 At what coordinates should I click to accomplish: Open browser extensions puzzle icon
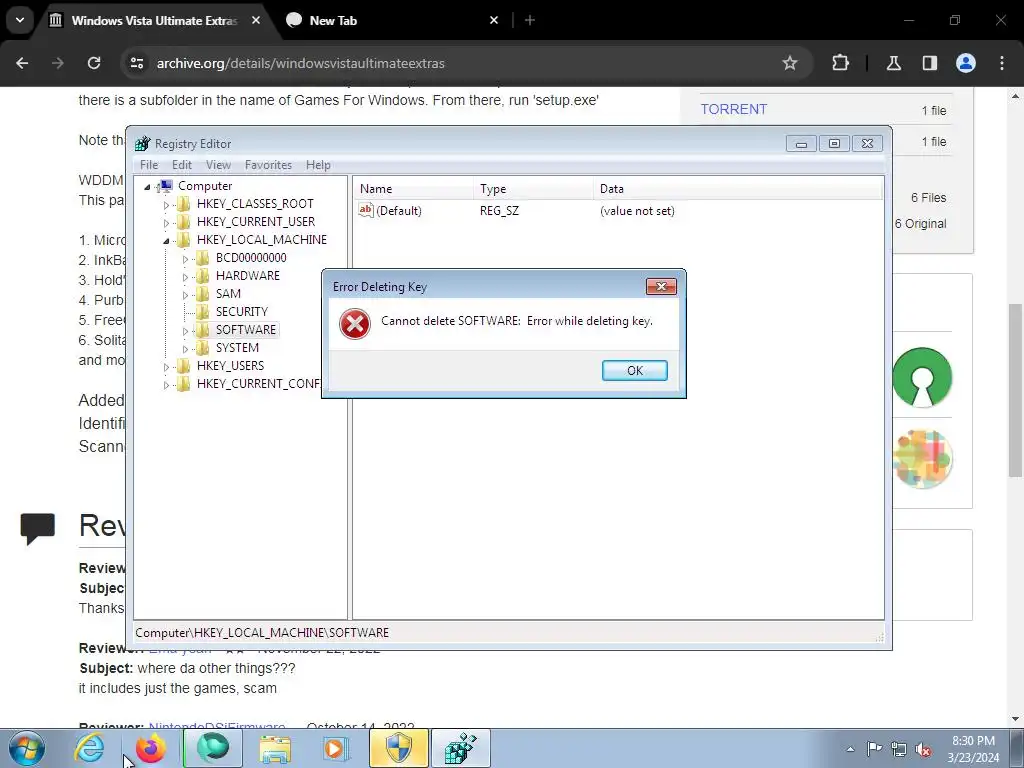(840, 63)
